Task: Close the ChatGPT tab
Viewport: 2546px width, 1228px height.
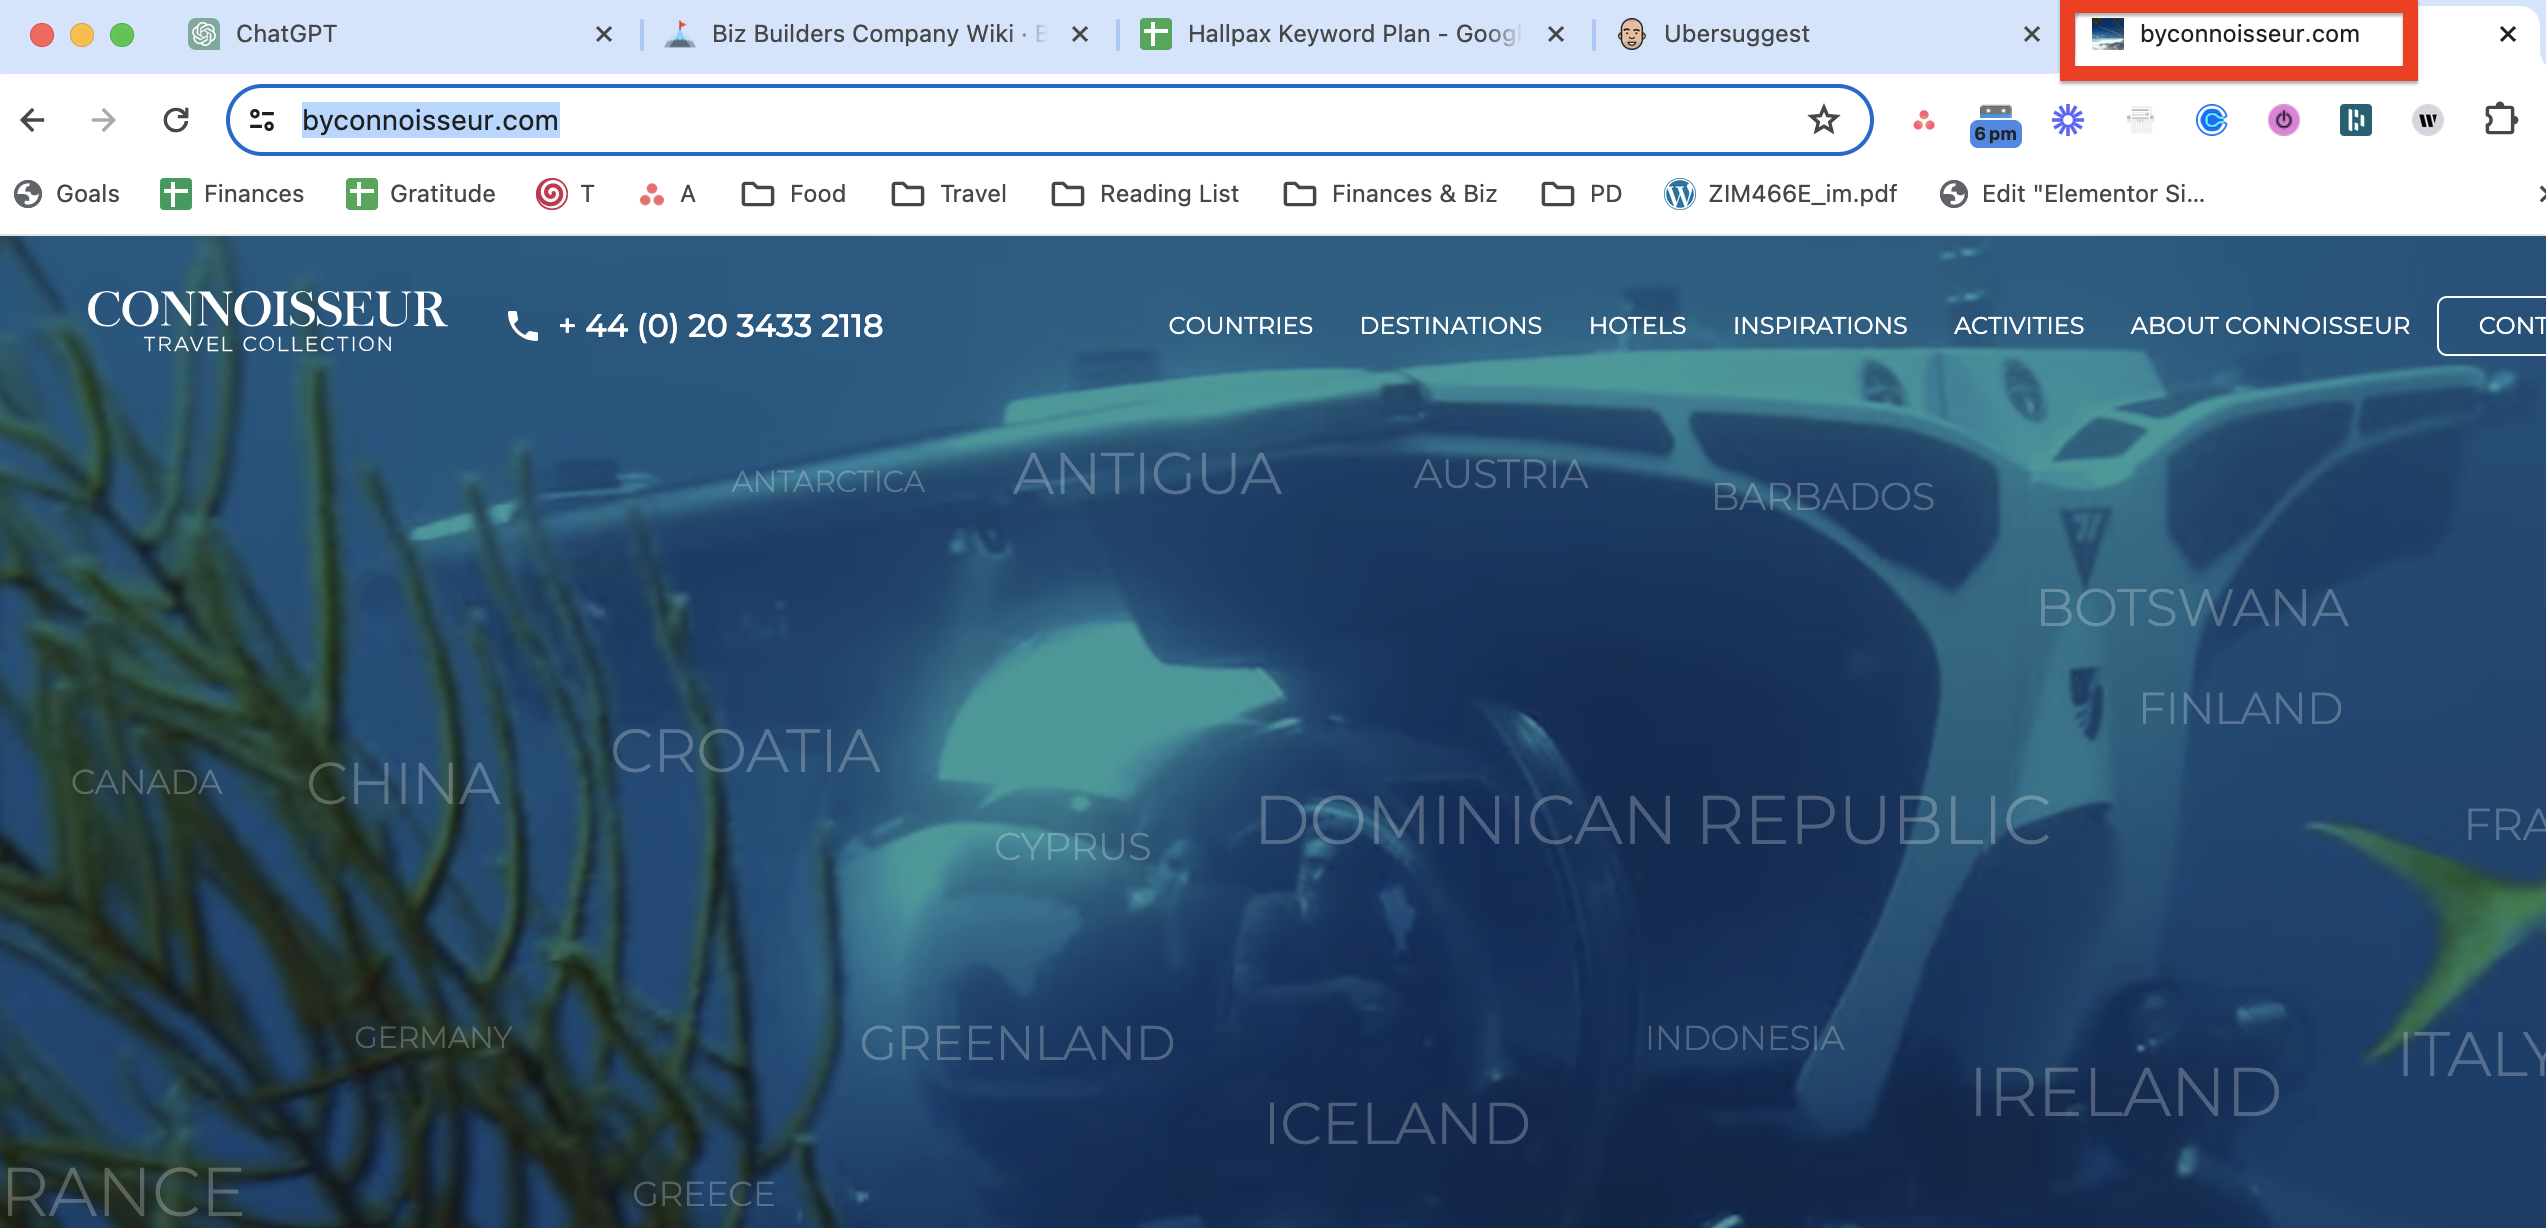Action: click(x=604, y=34)
